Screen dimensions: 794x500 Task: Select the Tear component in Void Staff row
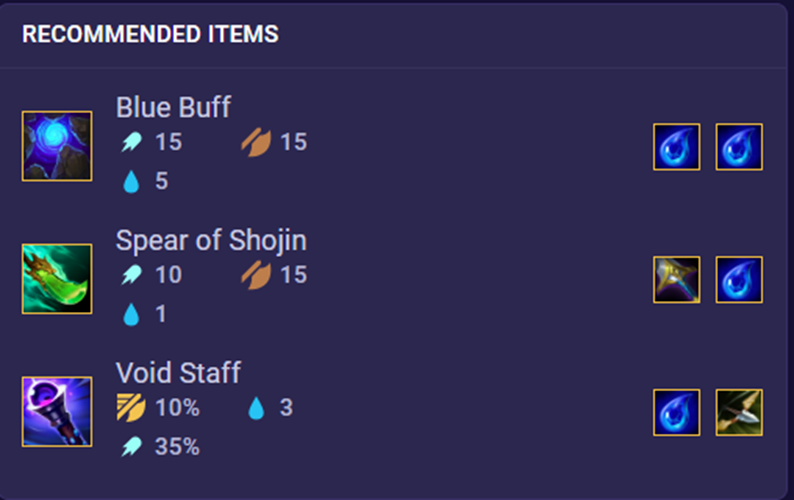coord(677,413)
